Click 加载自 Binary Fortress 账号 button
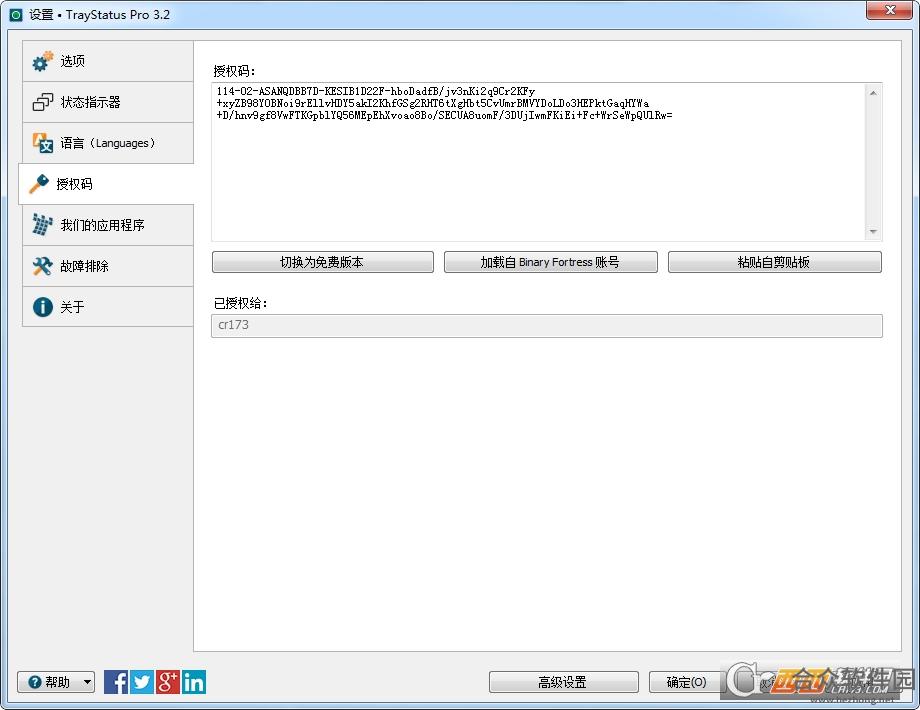Image resolution: width=920 pixels, height=710 pixels. point(550,262)
